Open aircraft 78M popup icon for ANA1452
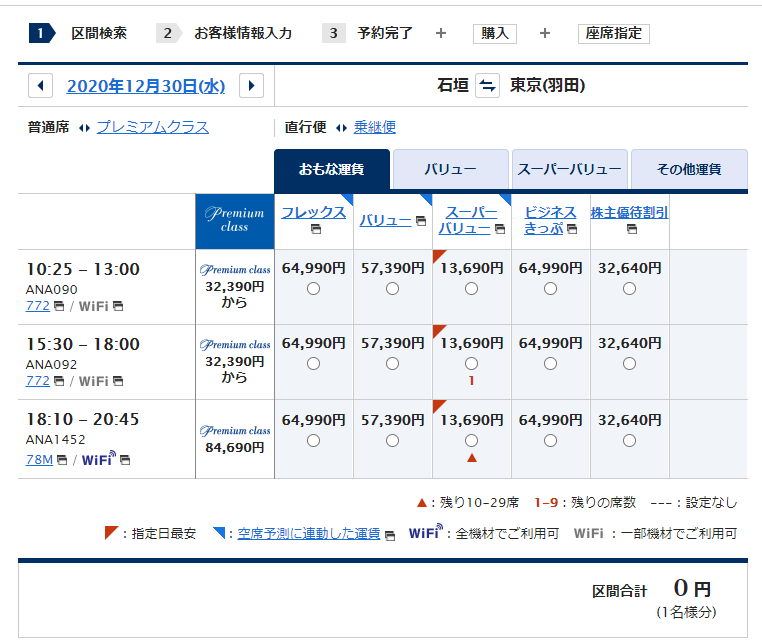 pos(62,460)
